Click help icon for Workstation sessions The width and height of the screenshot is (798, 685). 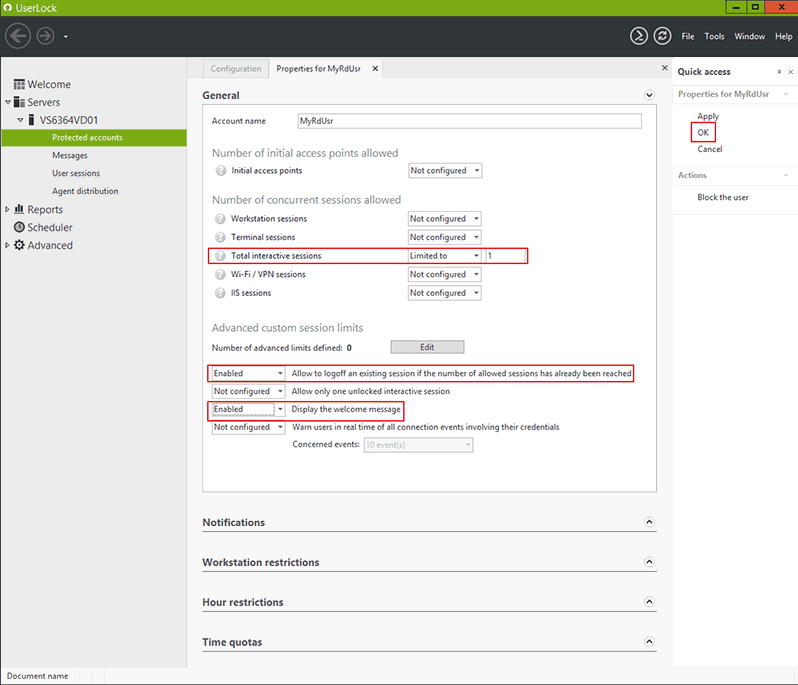pos(220,219)
